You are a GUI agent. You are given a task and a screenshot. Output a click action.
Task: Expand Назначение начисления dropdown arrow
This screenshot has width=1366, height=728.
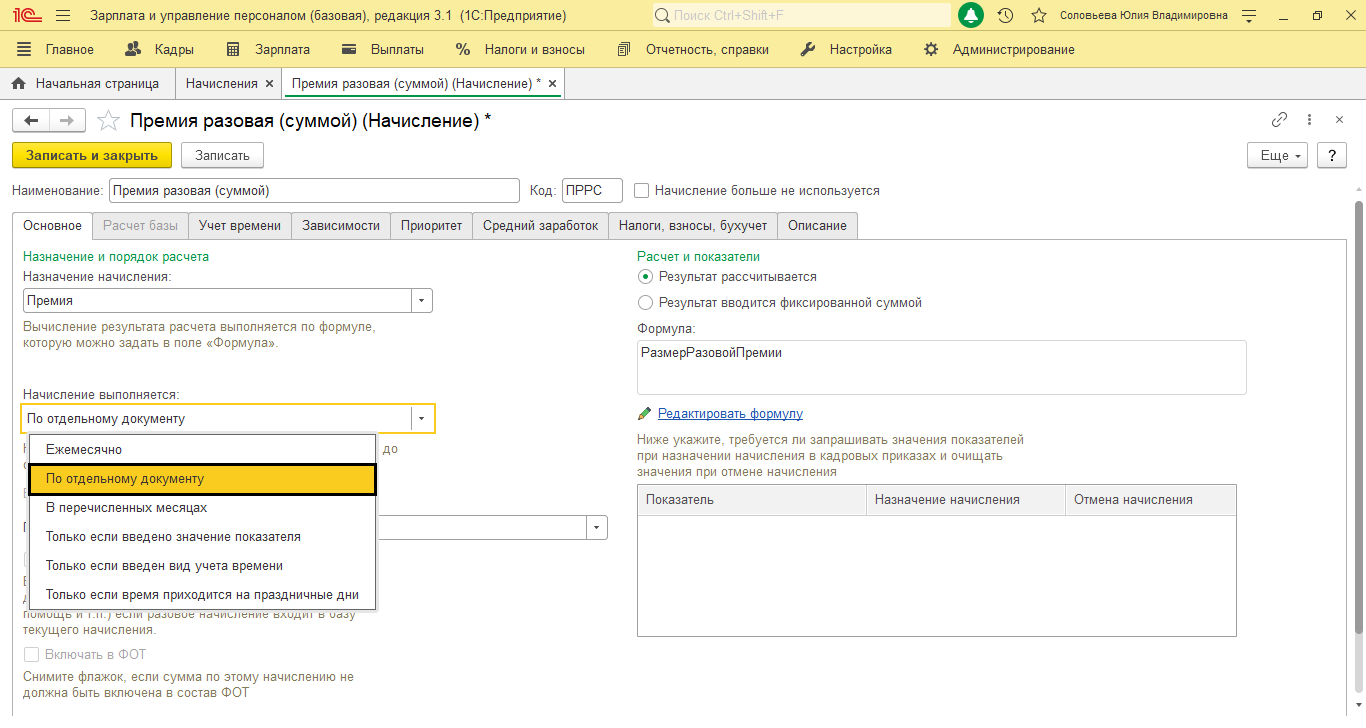pyautogui.click(x=422, y=300)
